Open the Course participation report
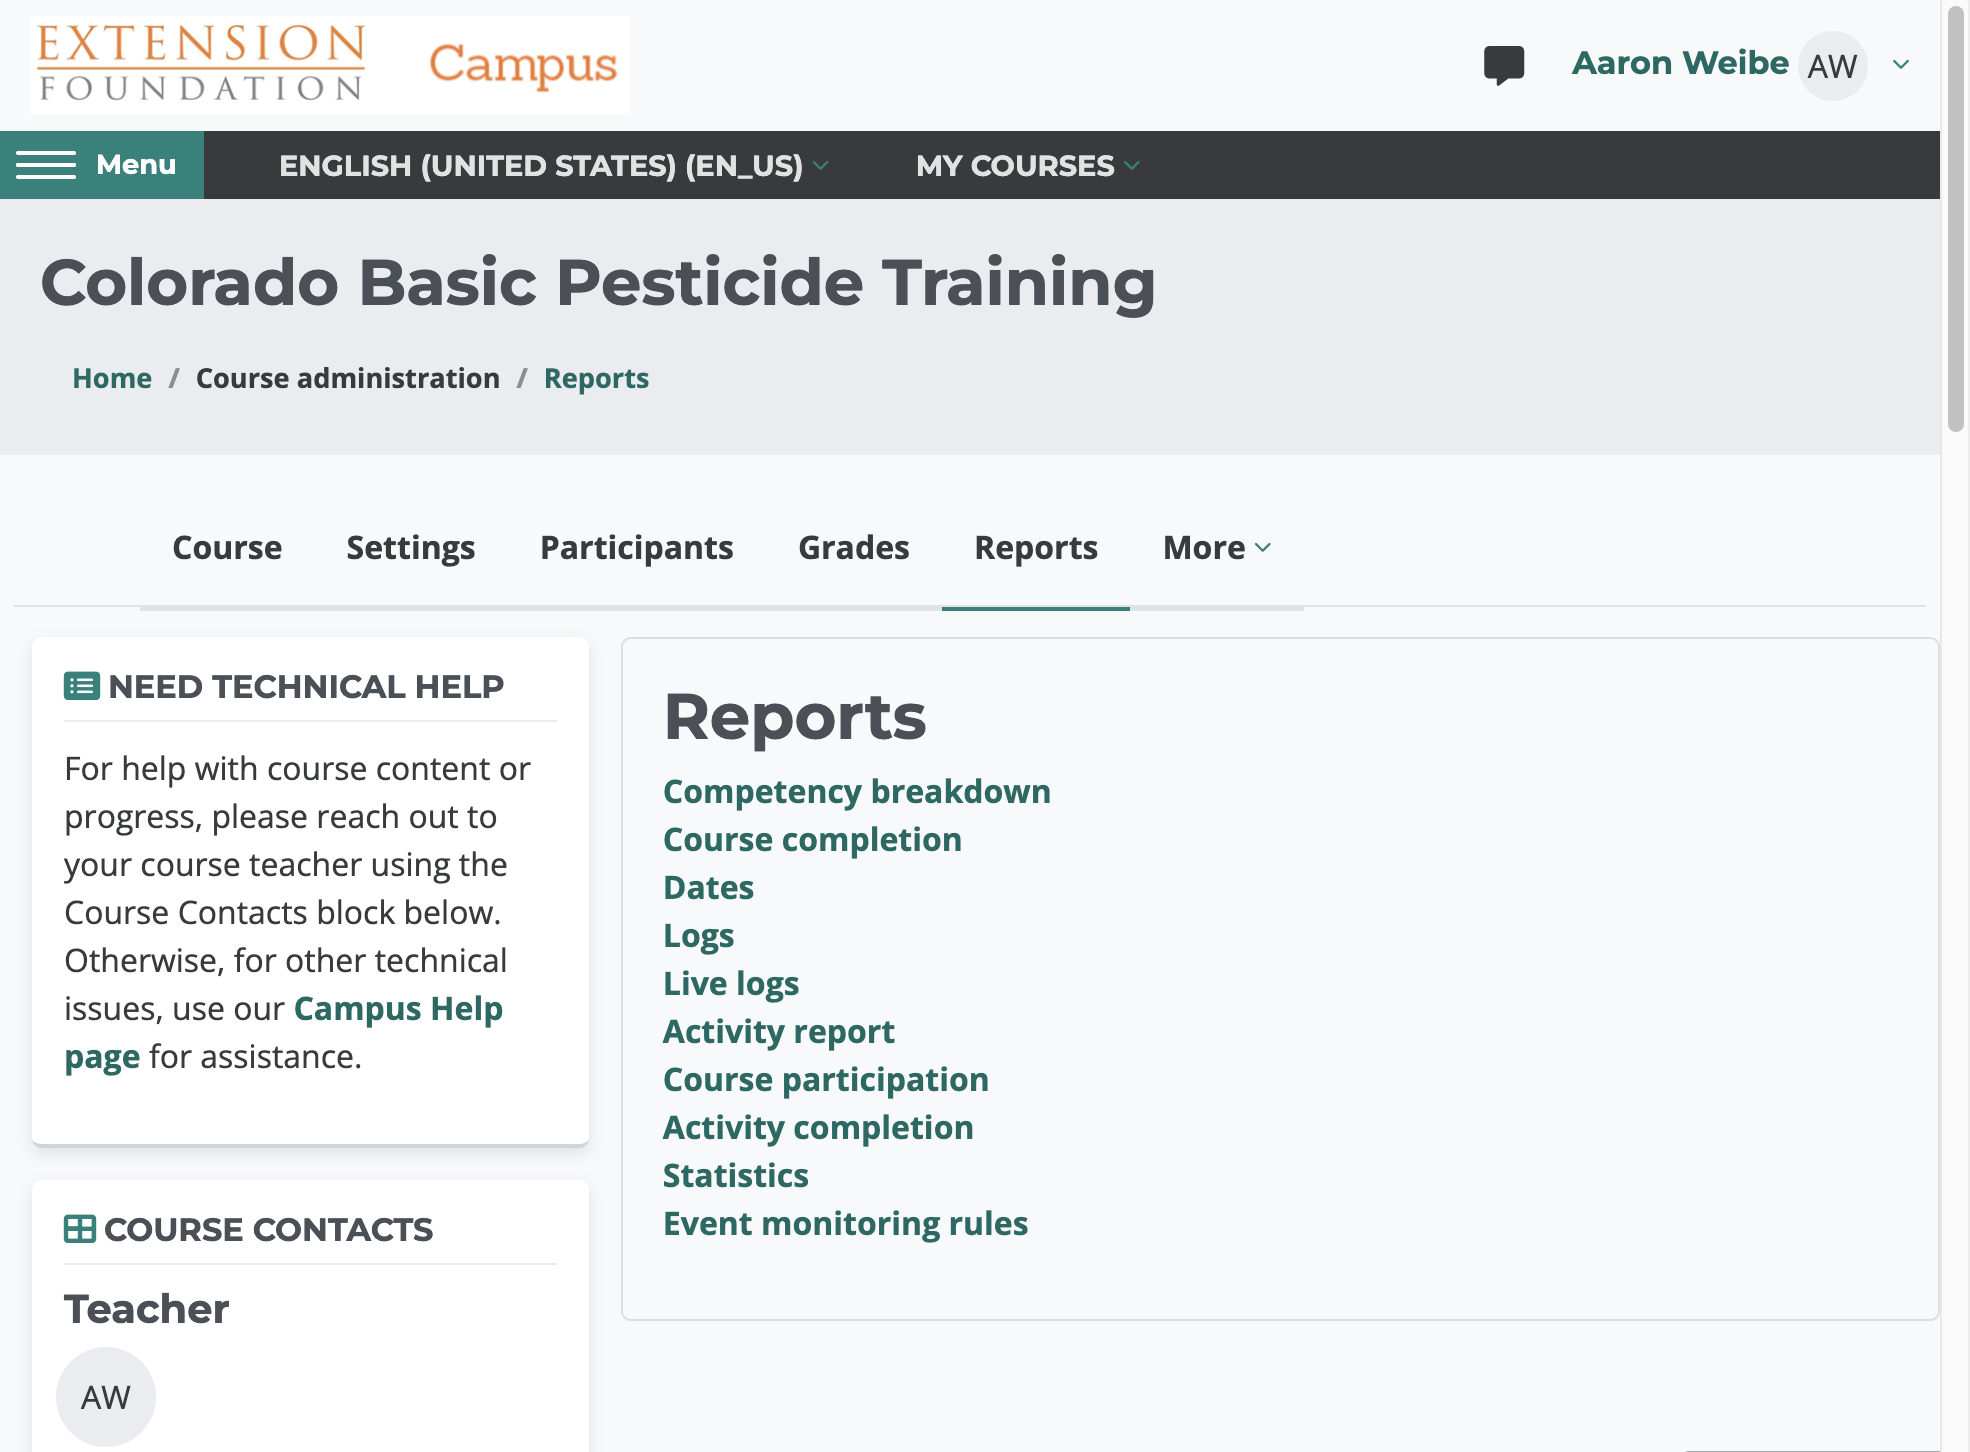This screenshot has width=1970, height=1452. [x=825, y=1080]
